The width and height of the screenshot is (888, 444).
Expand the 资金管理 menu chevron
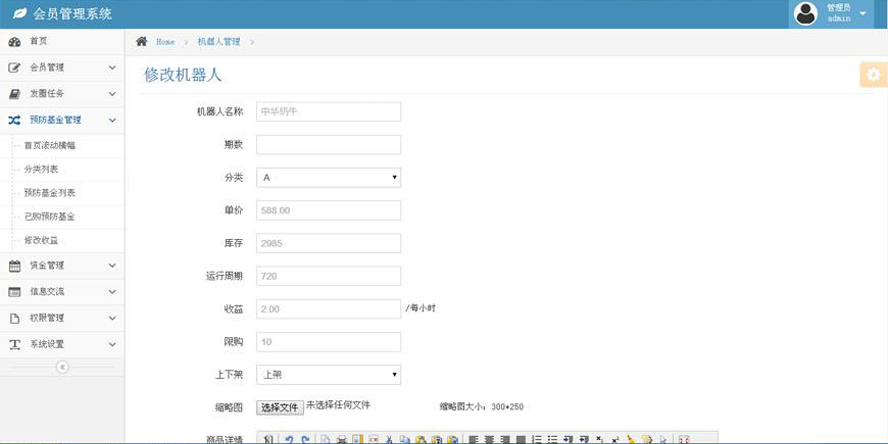point(112,266)
